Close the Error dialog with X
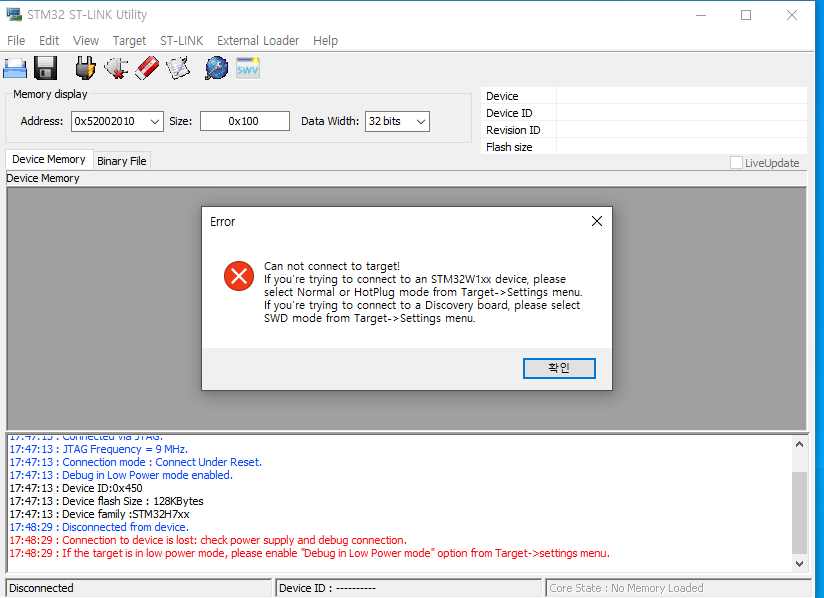This screenshot has width=824, height=598. [597, 221]
